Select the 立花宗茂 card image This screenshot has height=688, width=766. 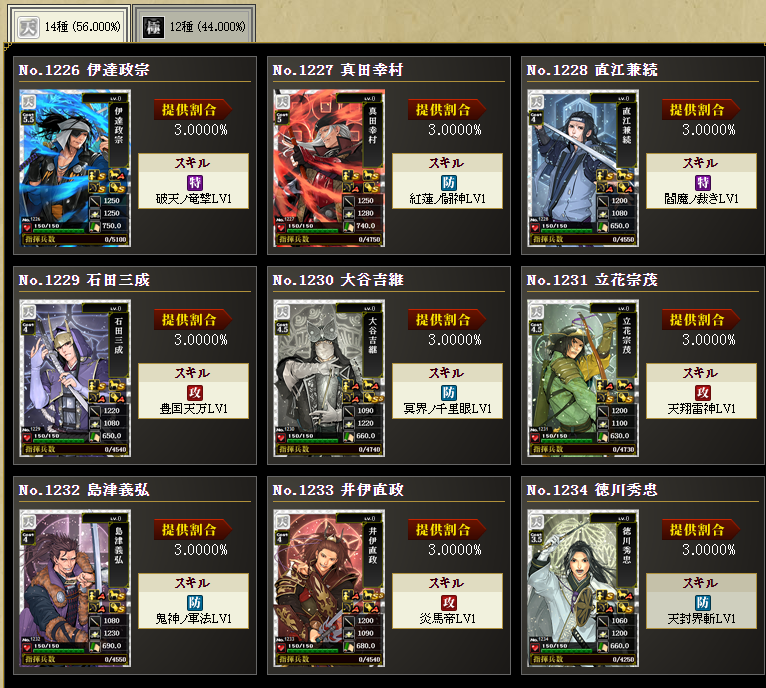point(583,378)
